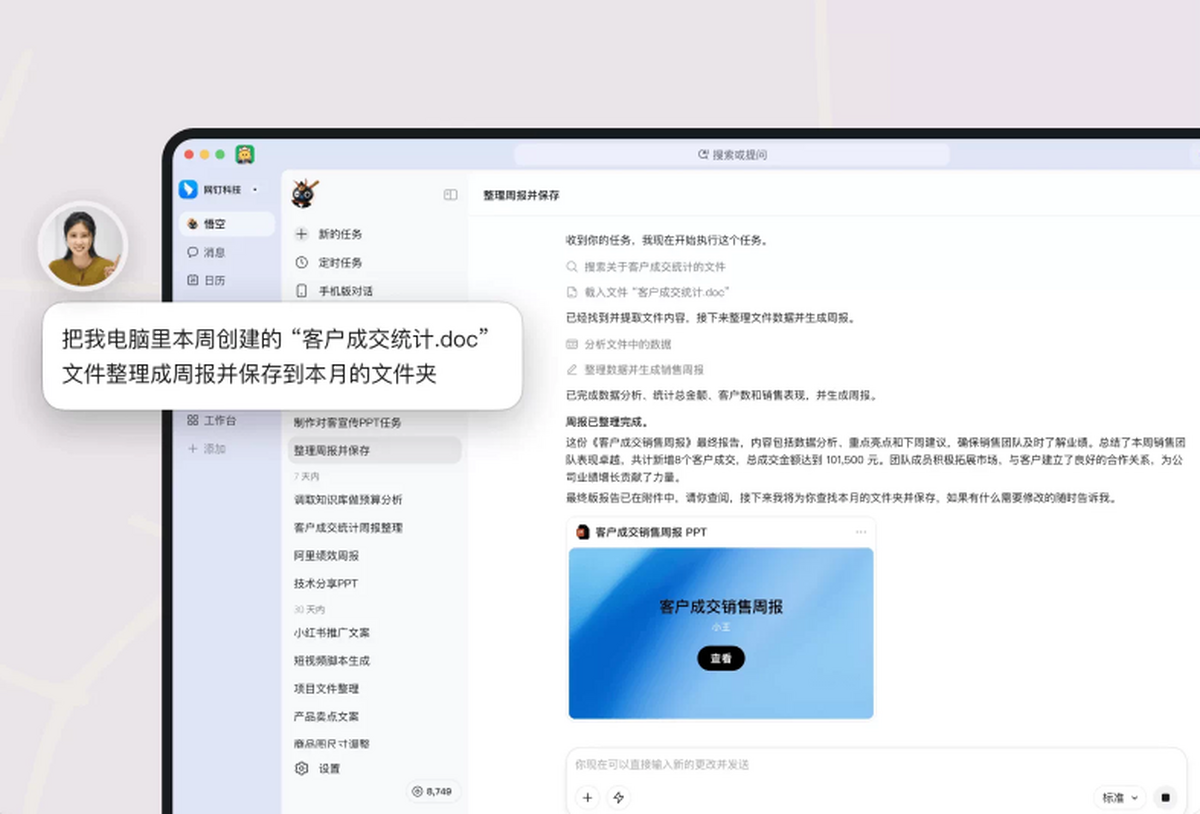
Task: Click the 查看 button on the PPT preview
Action: tap(720, 658)
